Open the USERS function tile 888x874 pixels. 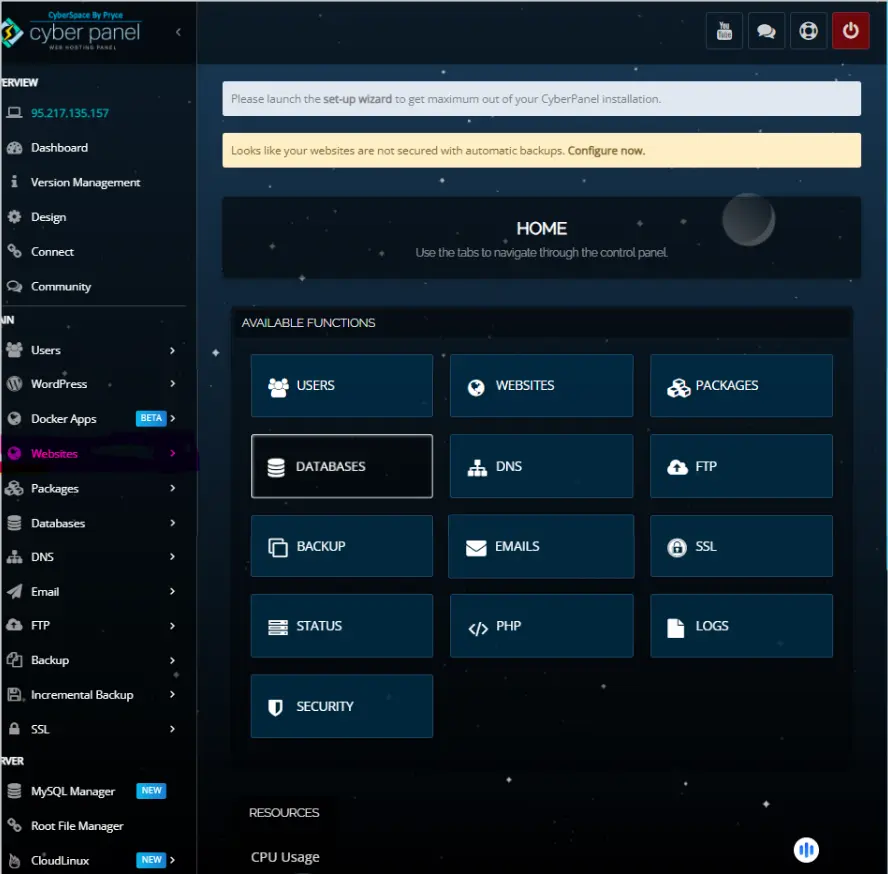coord(341,386)
